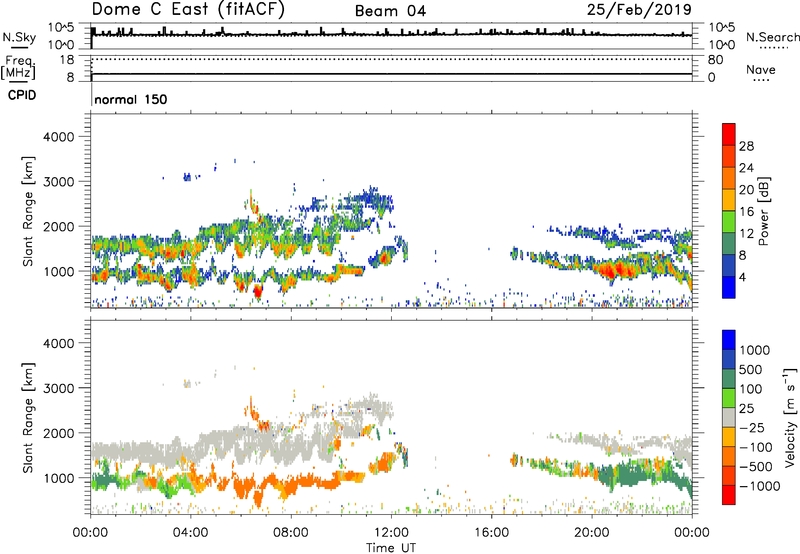
Task: Click the 'Velocity [m s-1]' colorbar label
Action: click(790, 417)
